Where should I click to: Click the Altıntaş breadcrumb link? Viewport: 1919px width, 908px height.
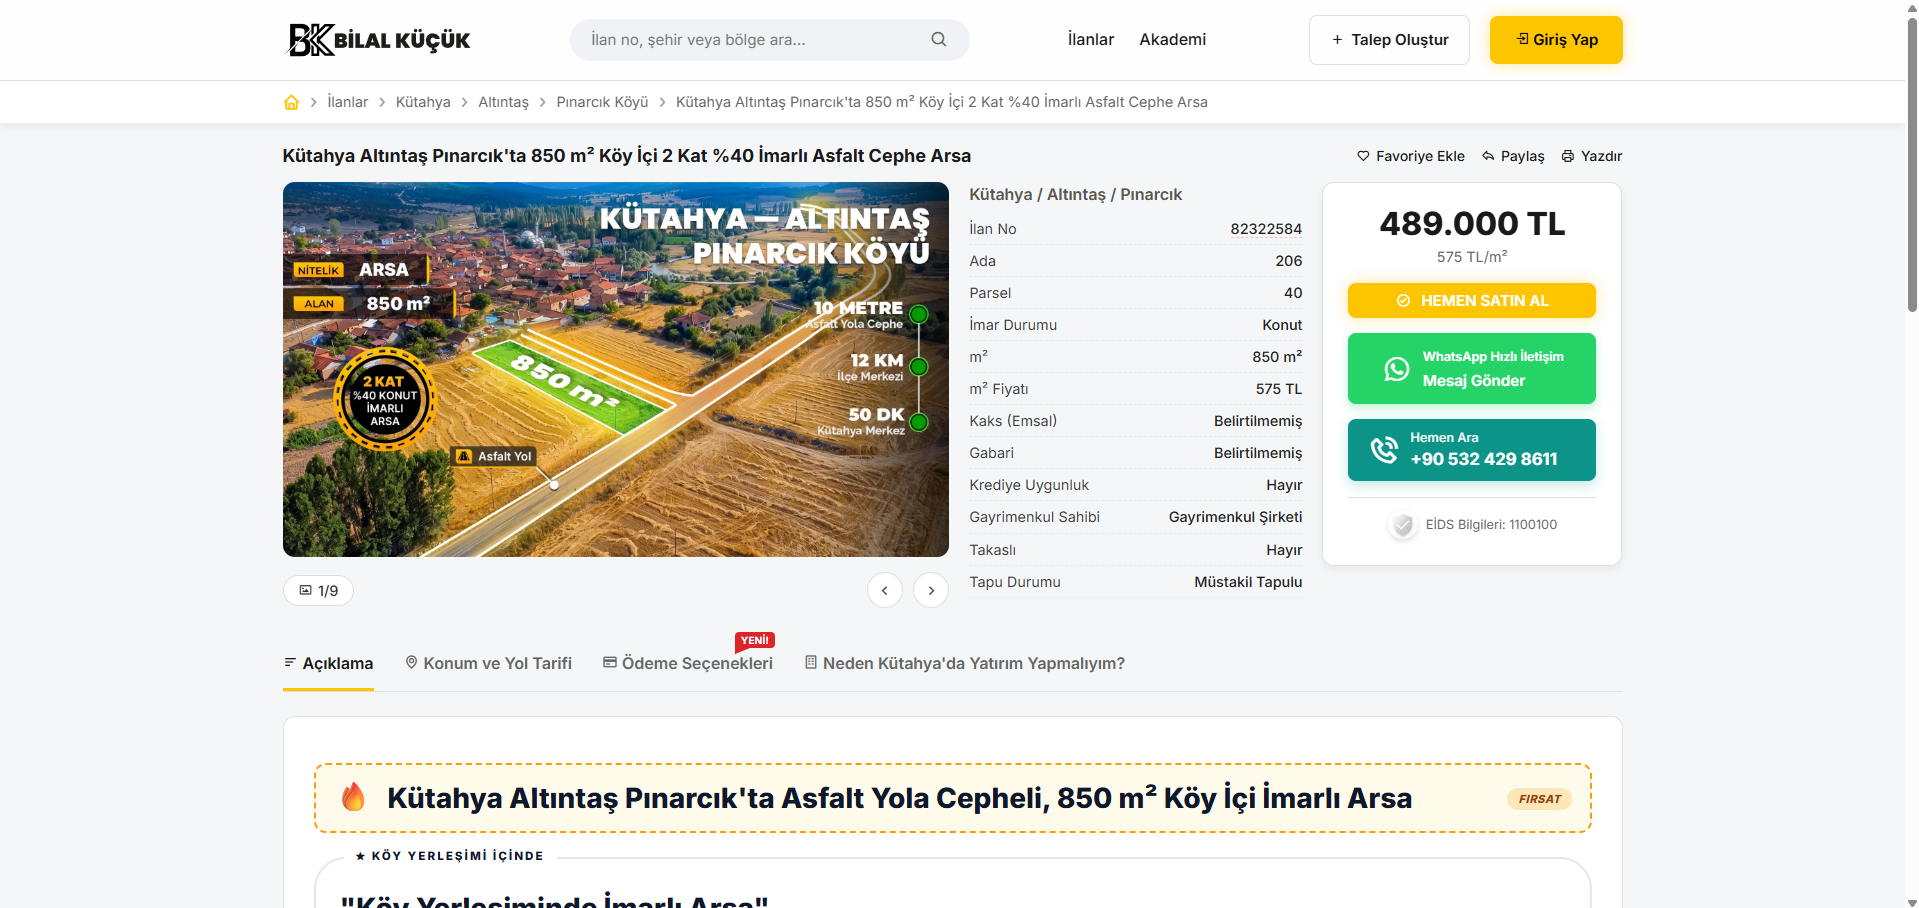503,102
